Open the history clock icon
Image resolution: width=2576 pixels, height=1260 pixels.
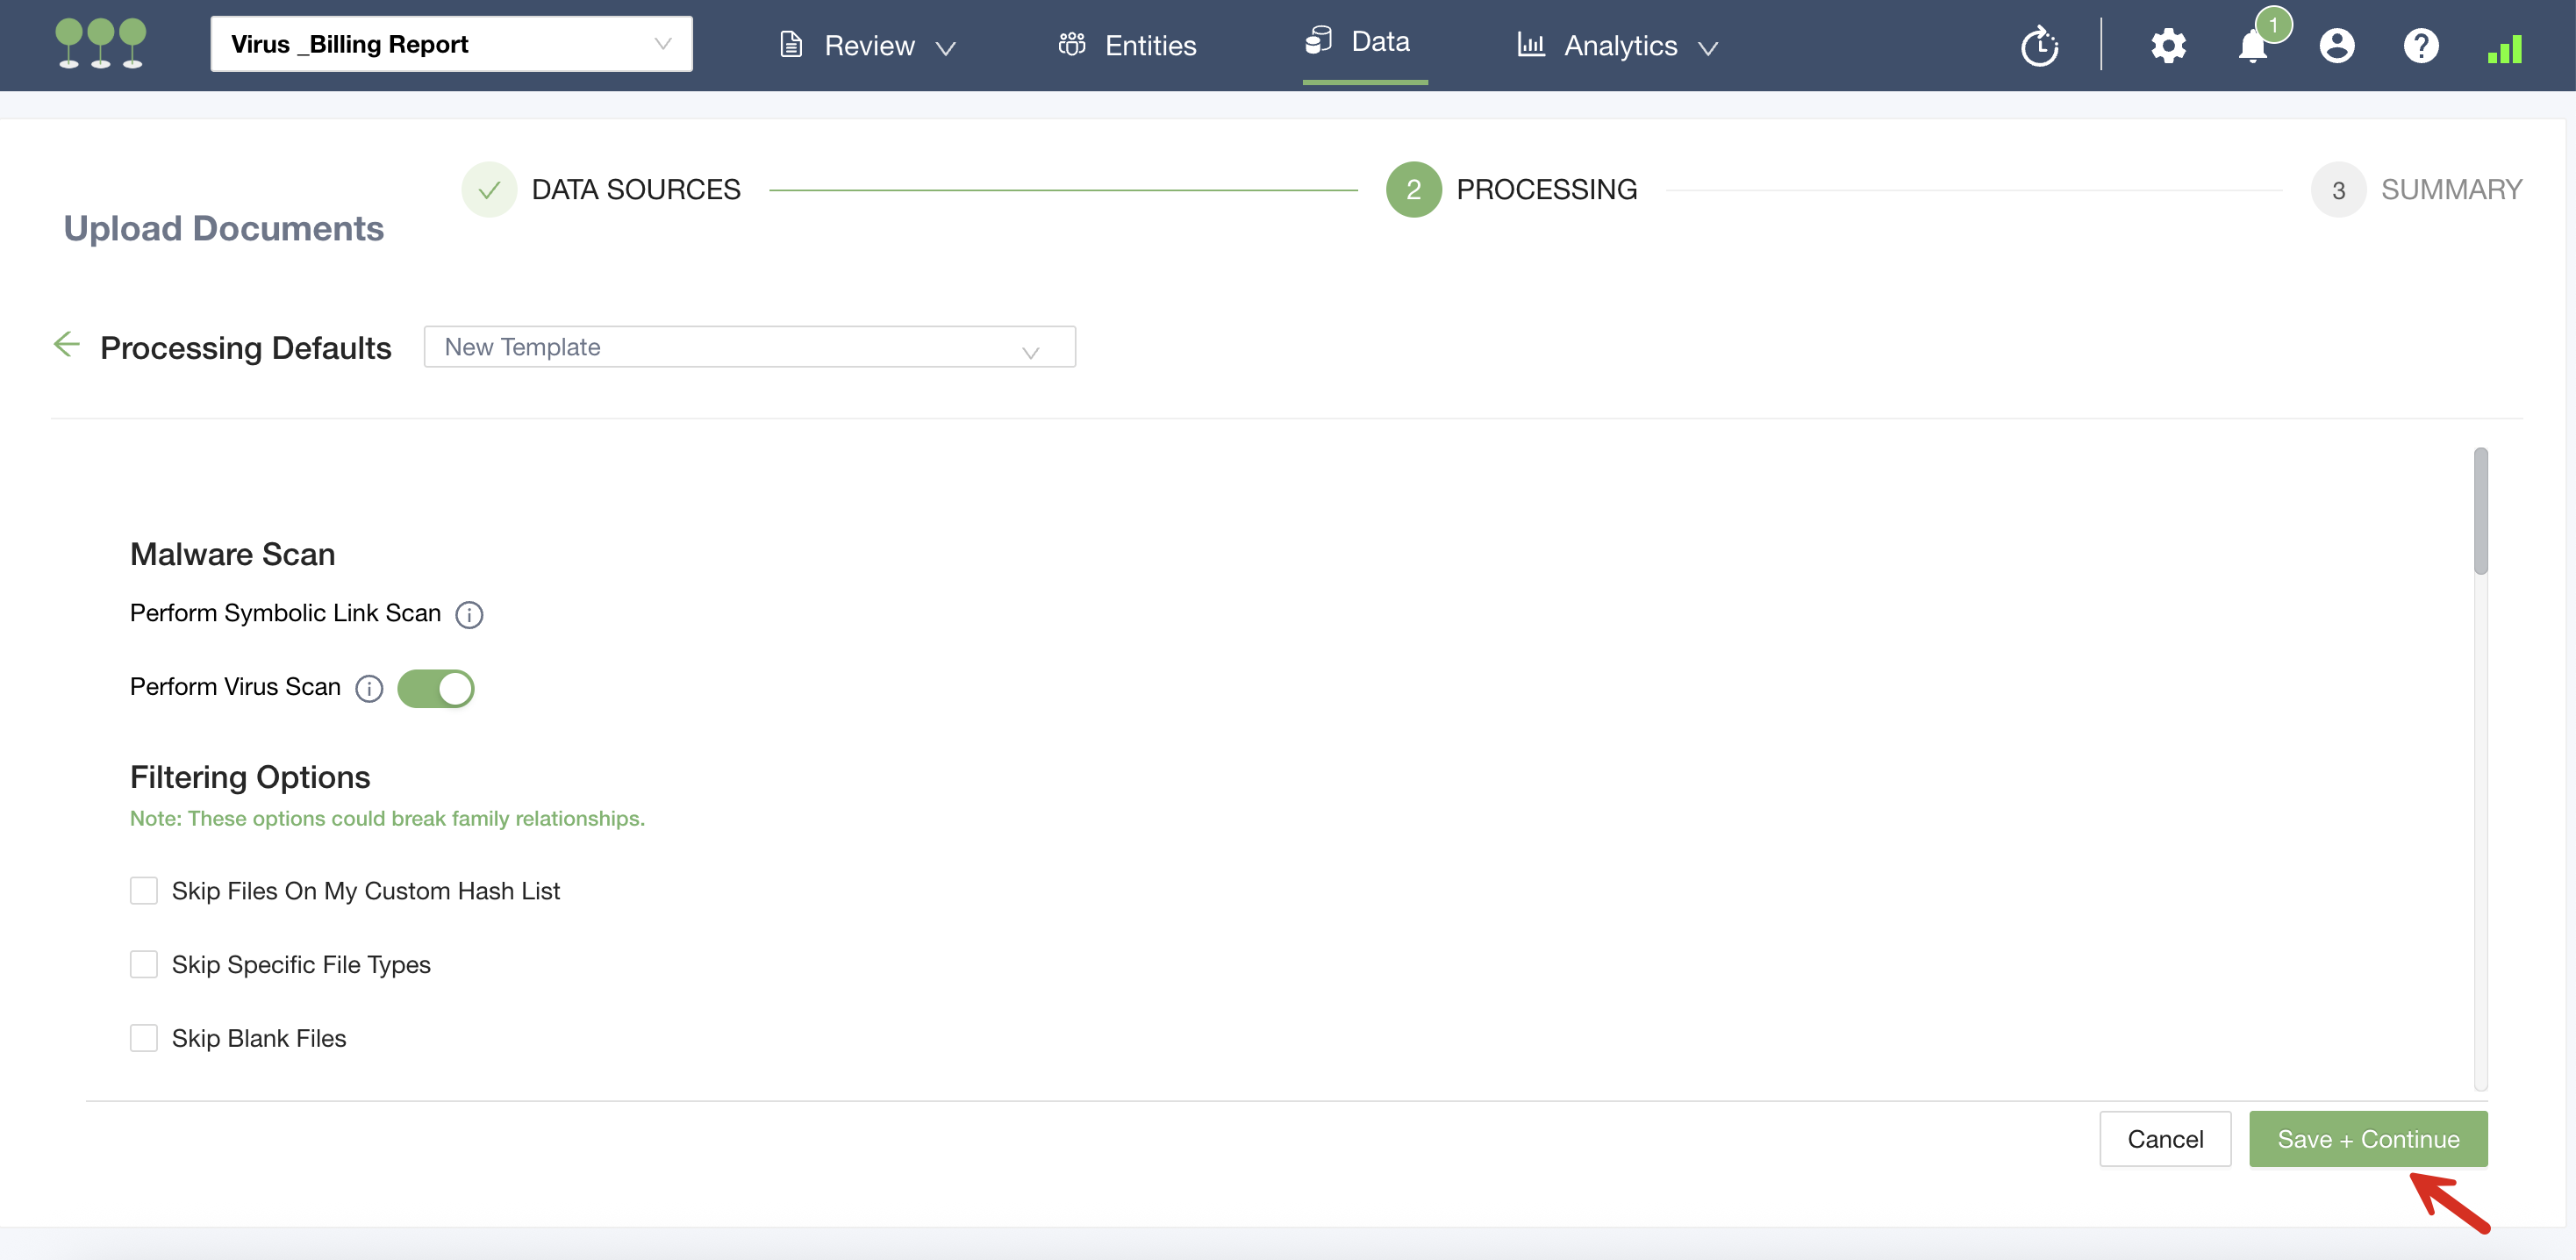(x=2038, y=46)
